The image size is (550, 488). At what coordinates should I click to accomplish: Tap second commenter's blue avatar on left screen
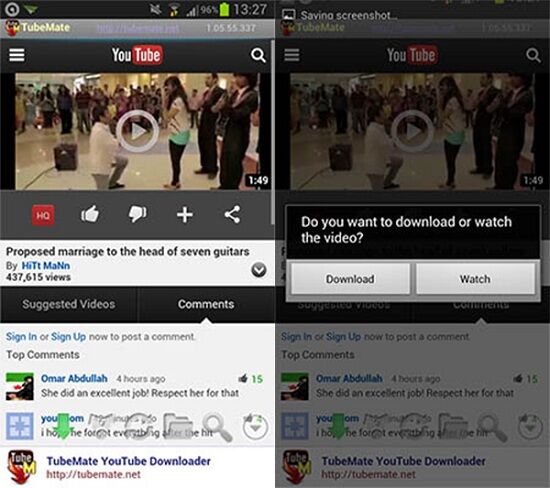click(20, 426)
